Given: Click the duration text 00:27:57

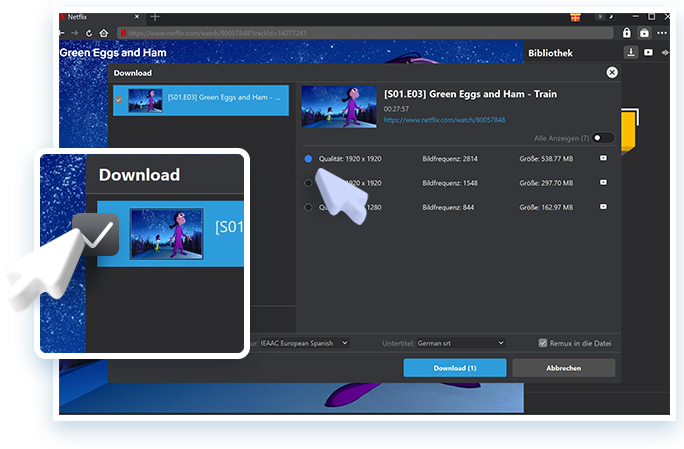Looking at the screenshot, I should 396,109.
